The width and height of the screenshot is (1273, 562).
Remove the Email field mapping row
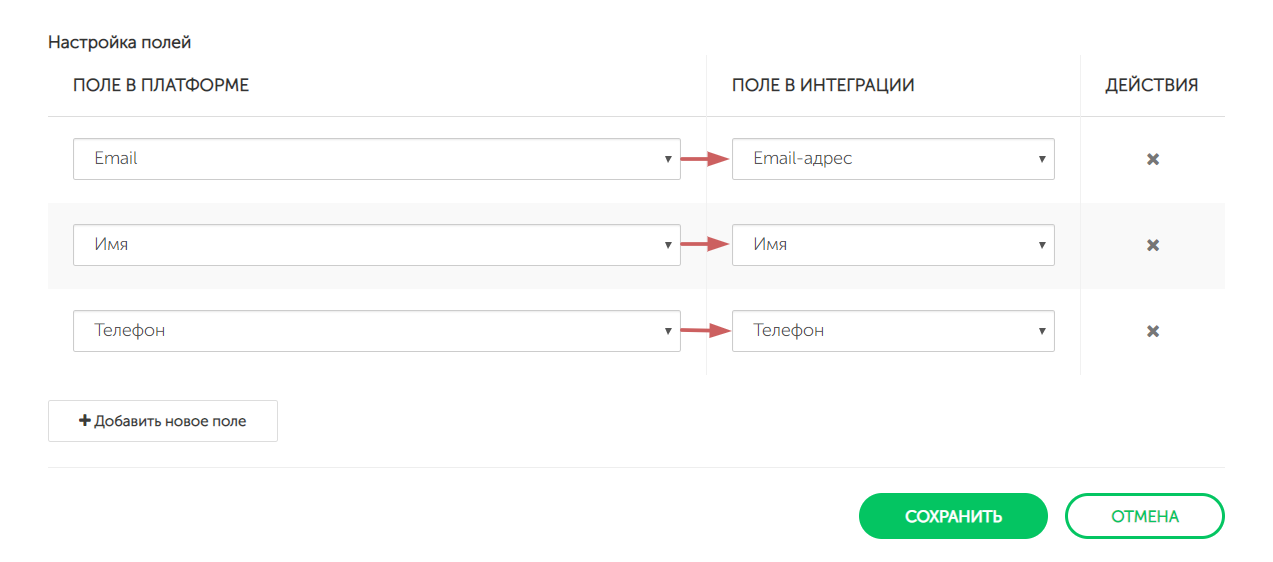click(x=1152, y=159)
